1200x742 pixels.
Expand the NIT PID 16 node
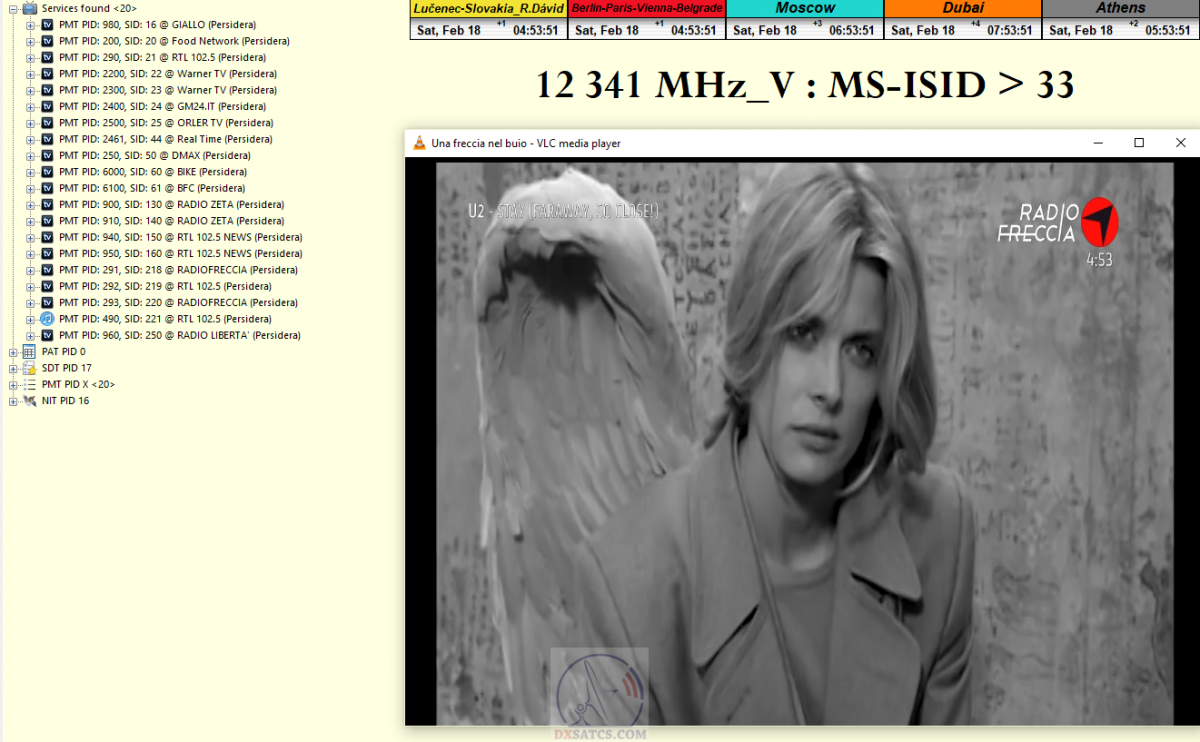13,401
